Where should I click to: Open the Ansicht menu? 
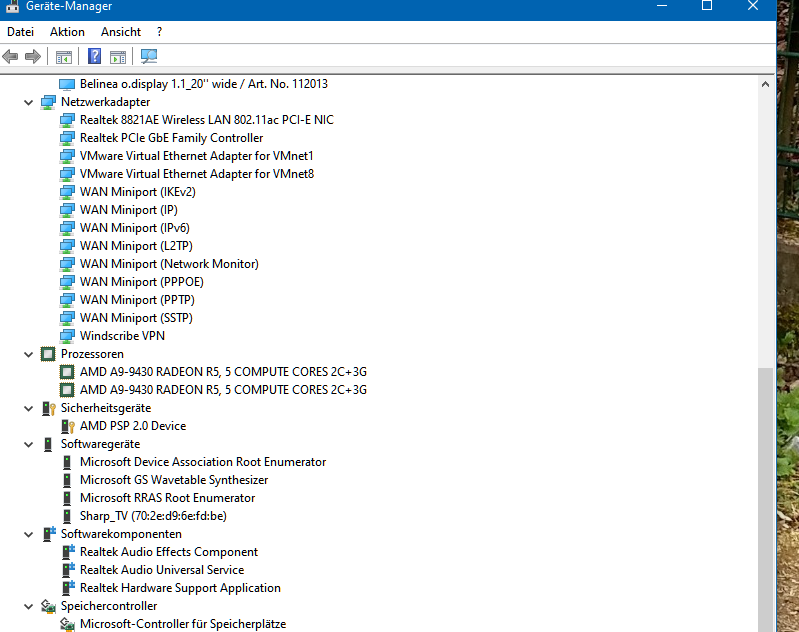[x=121, y=32]
